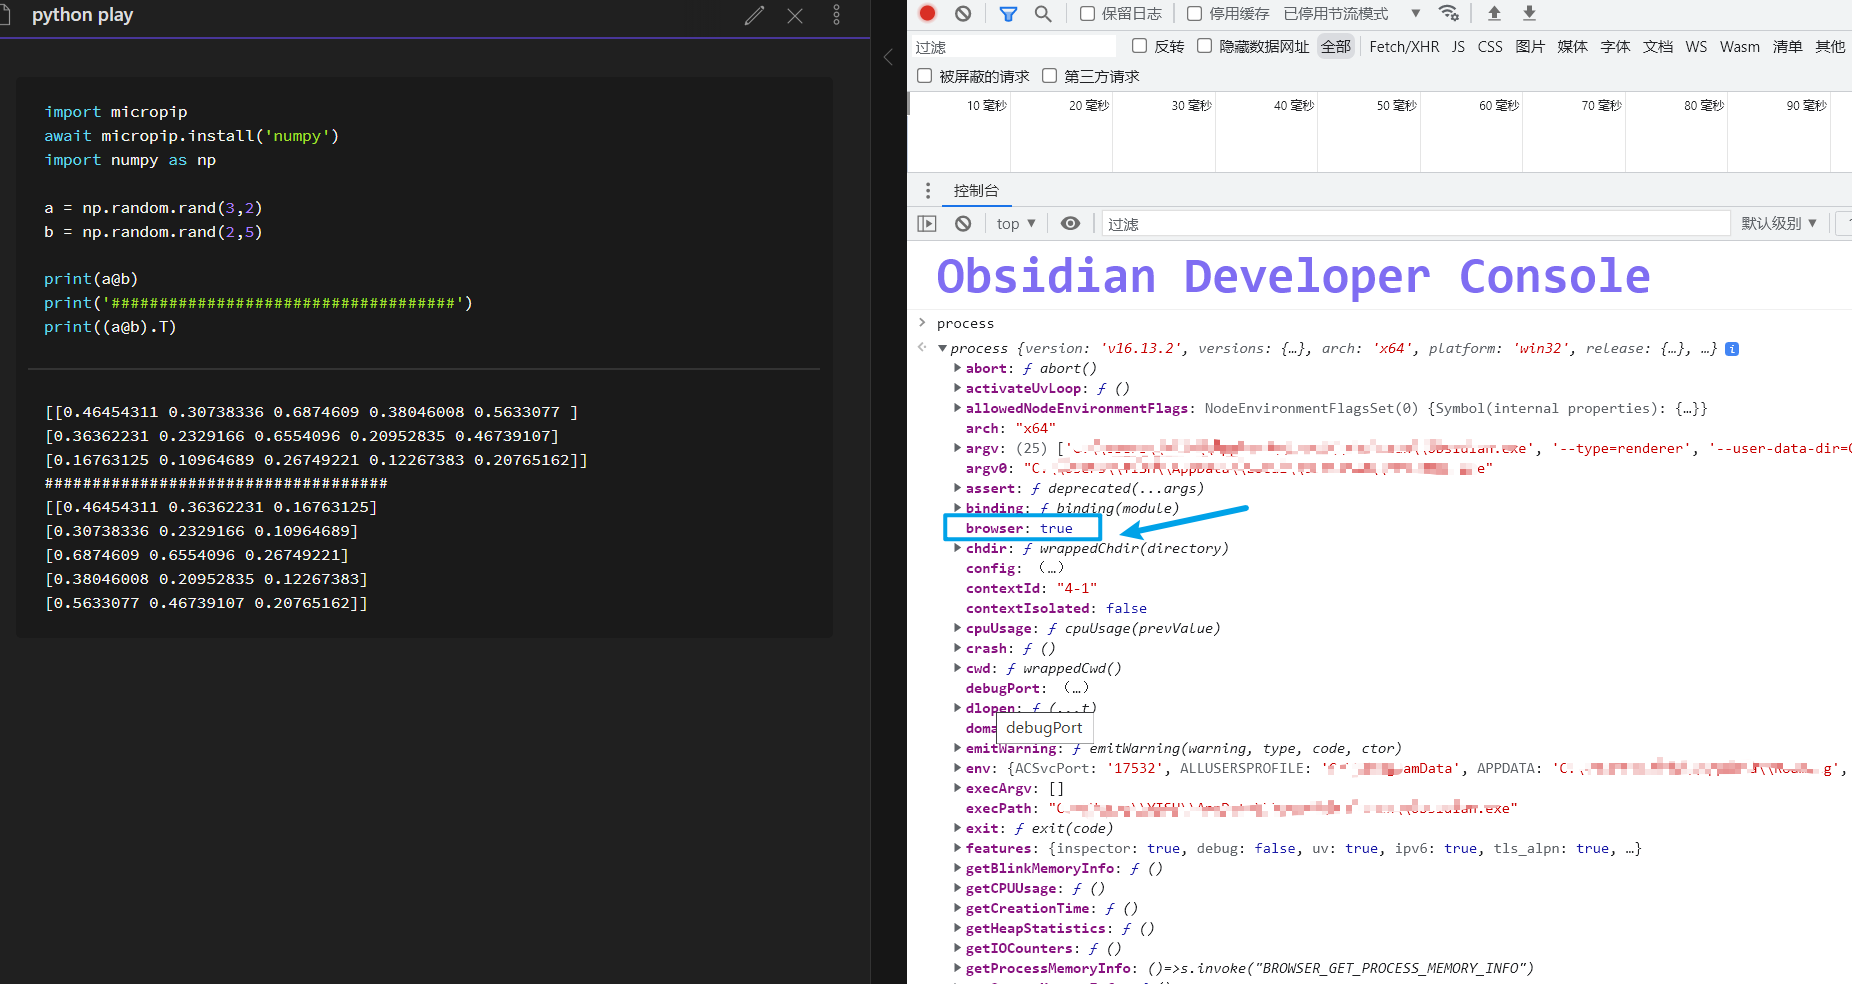The width and height of the screenshot is (1852, 984).
Task: Invoke the config getter (…)
Action: [1051, 568]
